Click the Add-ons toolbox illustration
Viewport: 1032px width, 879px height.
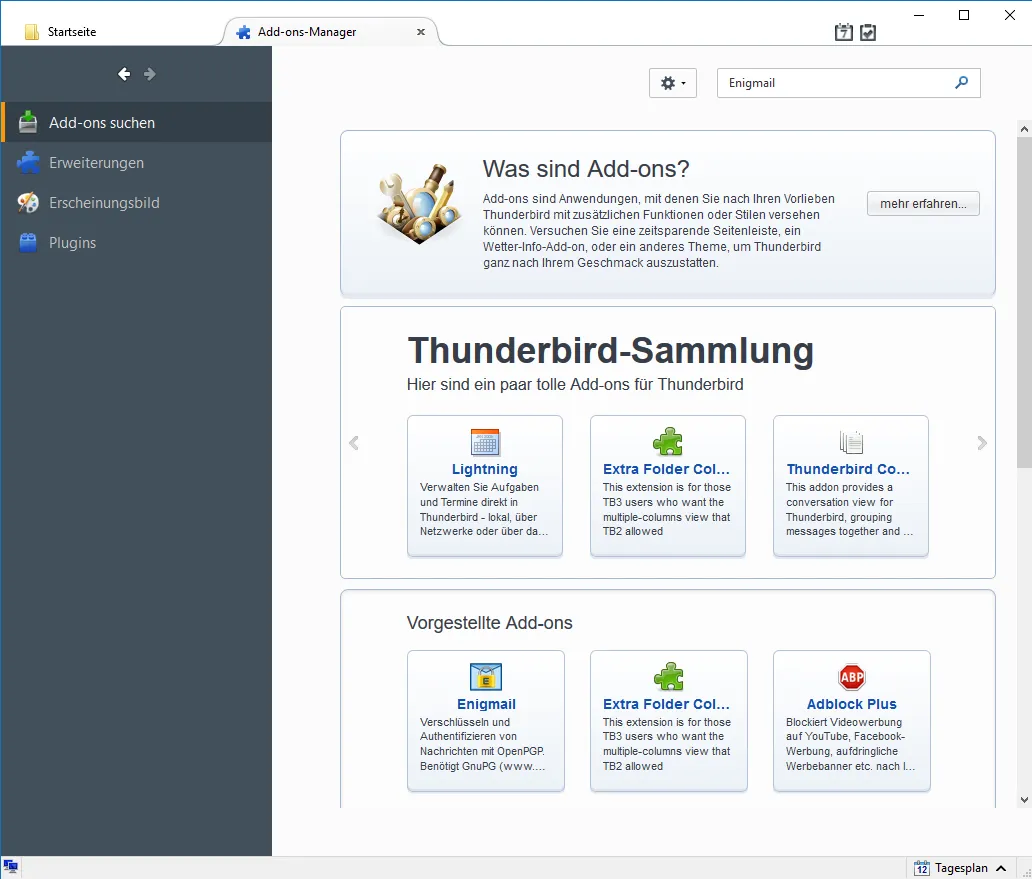click(x=419, y=203)
